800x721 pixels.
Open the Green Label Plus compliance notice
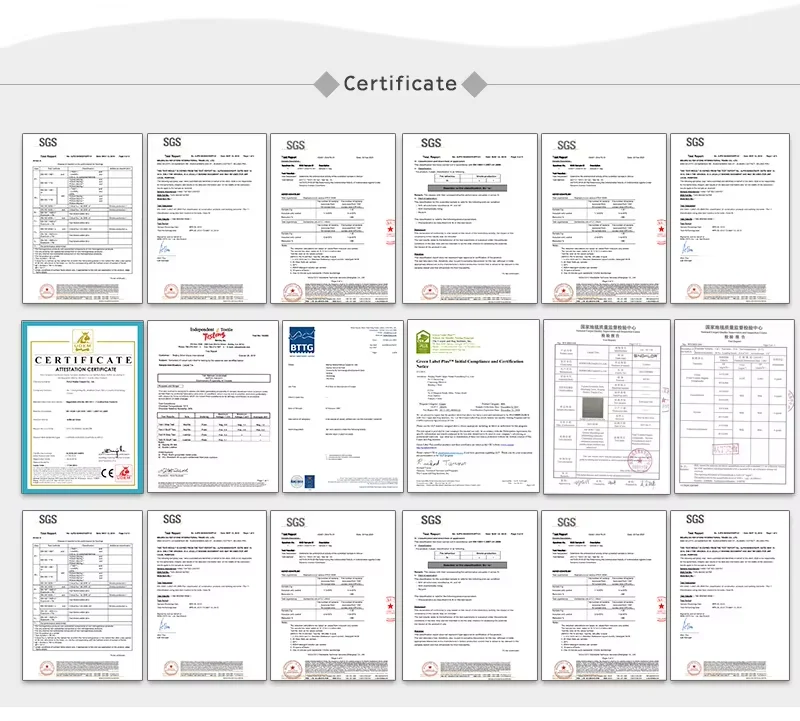[x=473, y=406]
